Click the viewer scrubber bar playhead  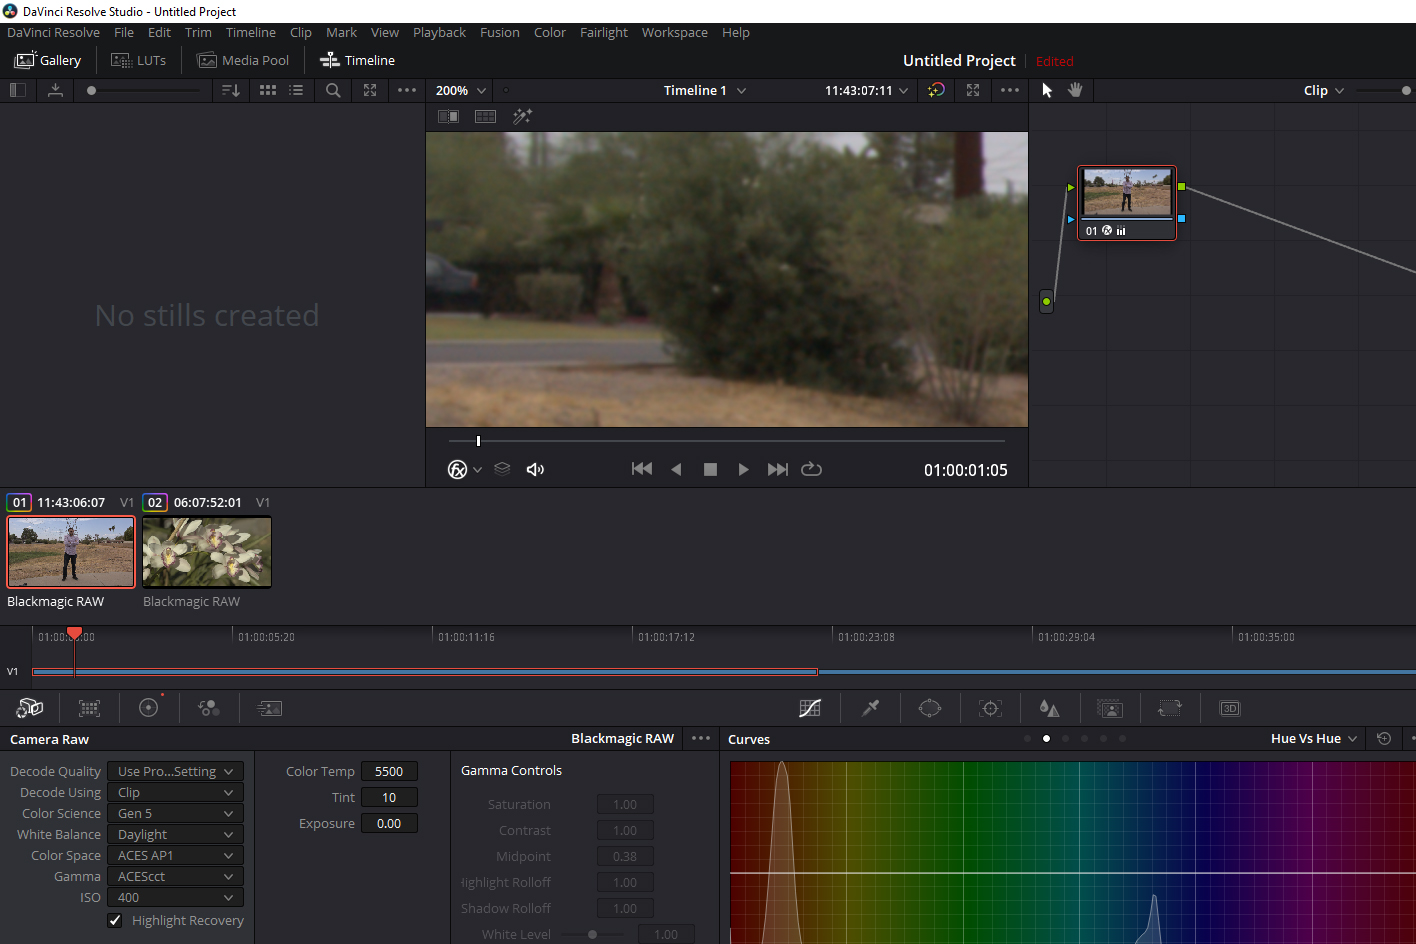click(478, 441)
